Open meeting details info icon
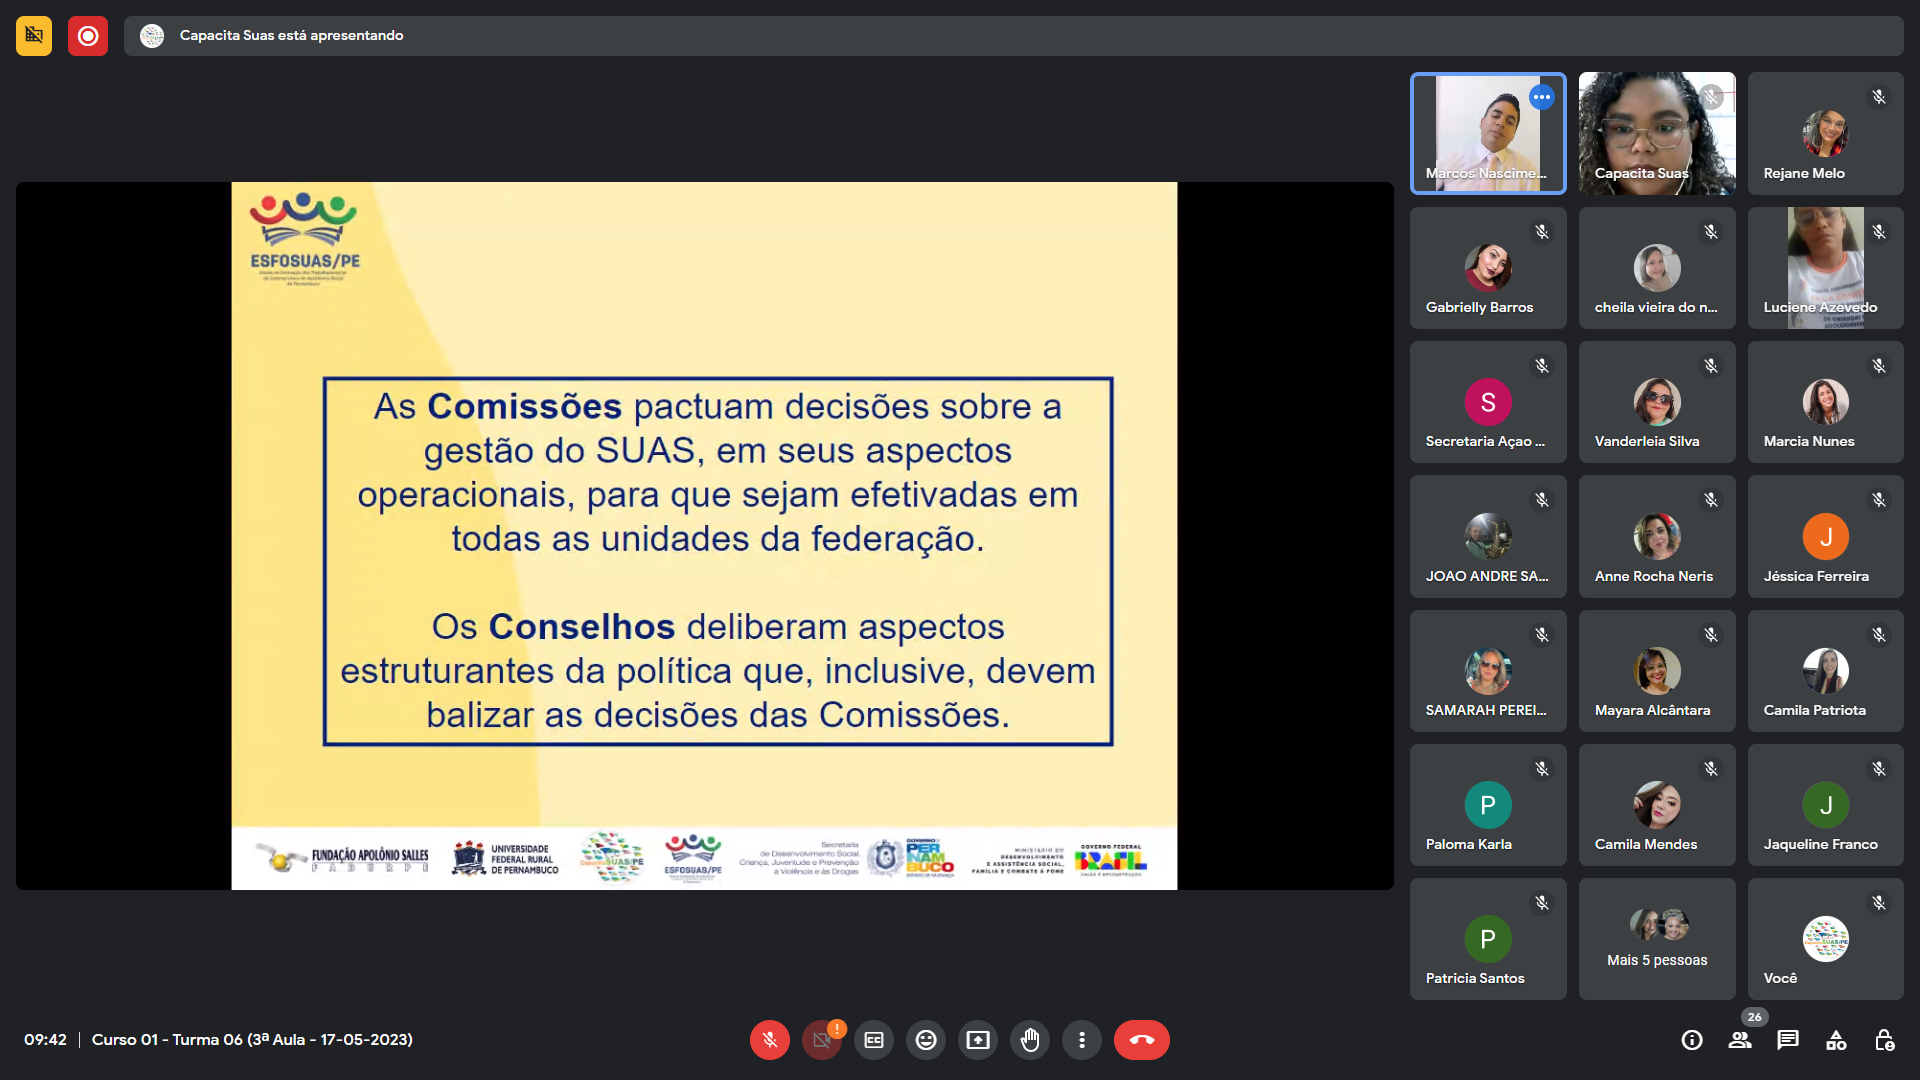1920x1080 pixels. pos(1692,1040)
